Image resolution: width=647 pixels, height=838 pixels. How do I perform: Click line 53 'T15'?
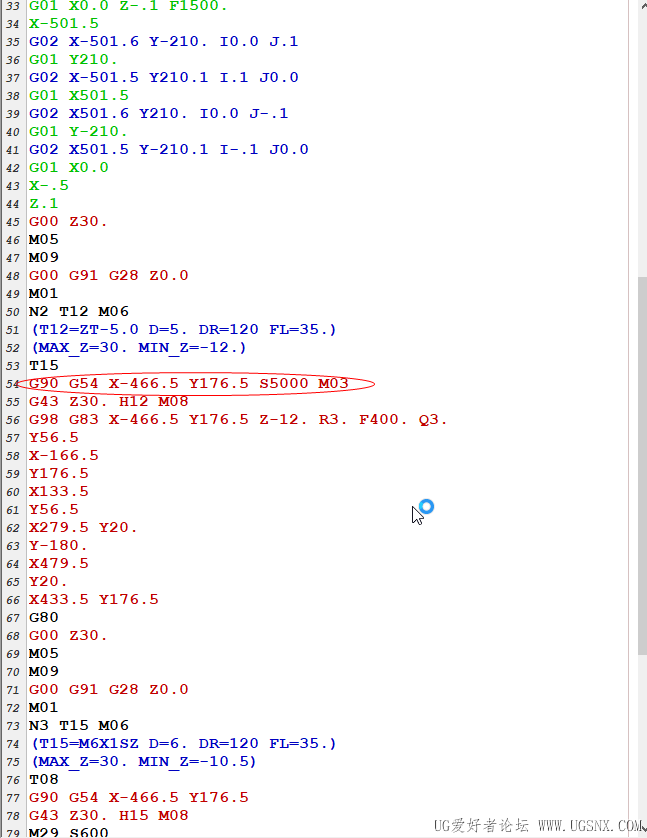43,366
